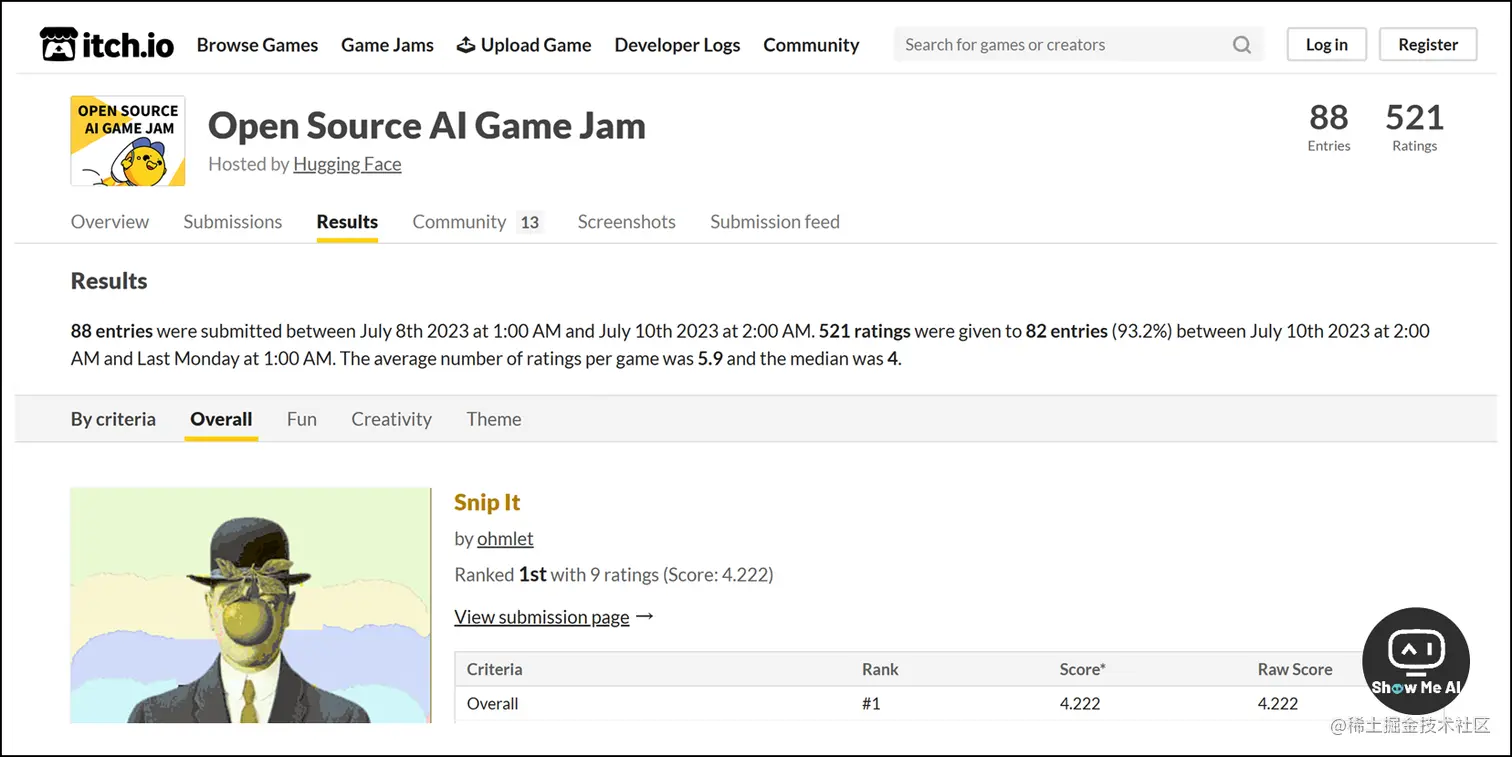Image resolution: width=1512 pixels, height=757 pixels.
Task: Open Developer Logs page
Action: pyautogui.click(x=677, y=45)
